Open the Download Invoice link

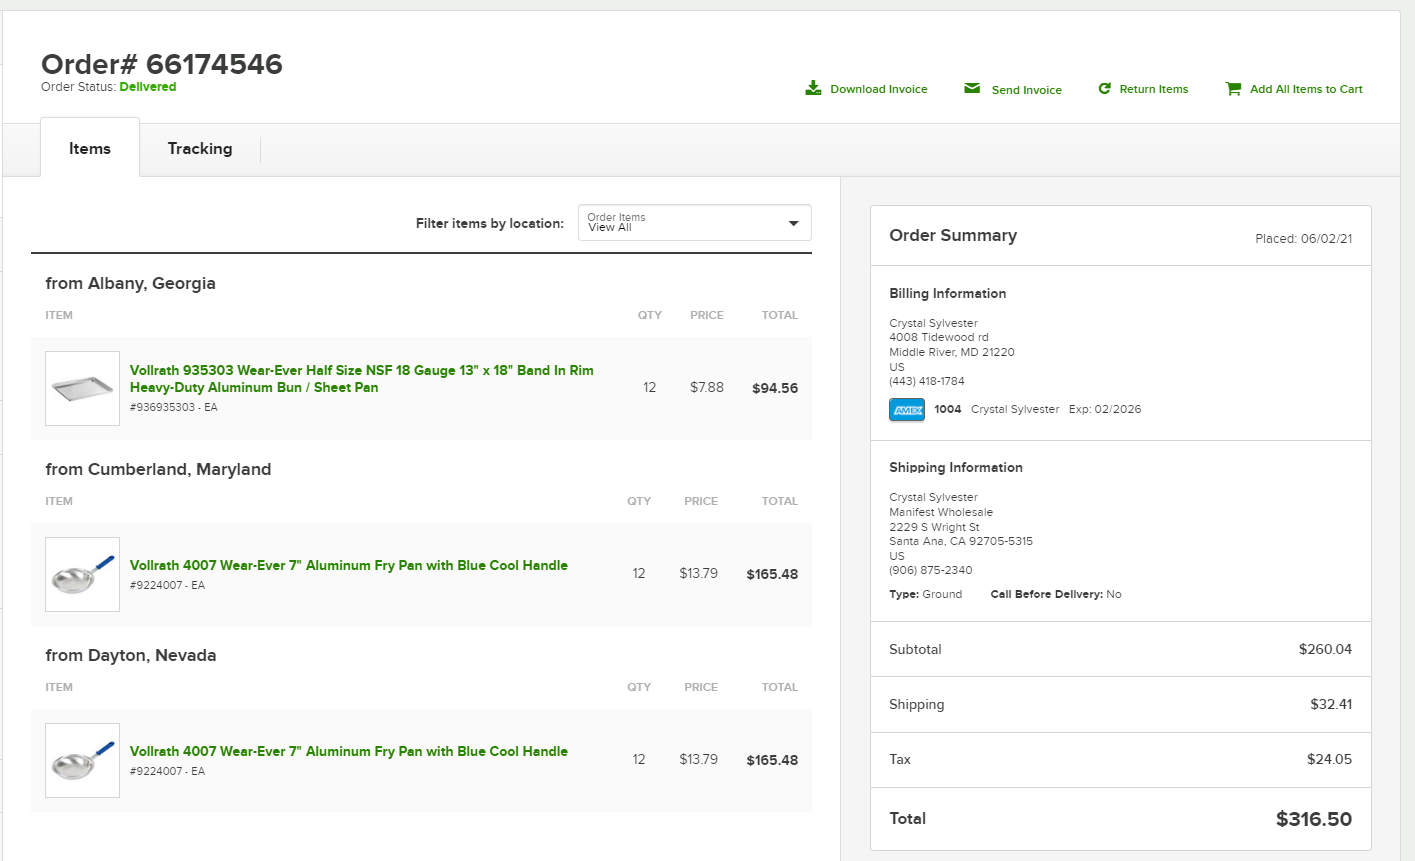coord(879,89)
